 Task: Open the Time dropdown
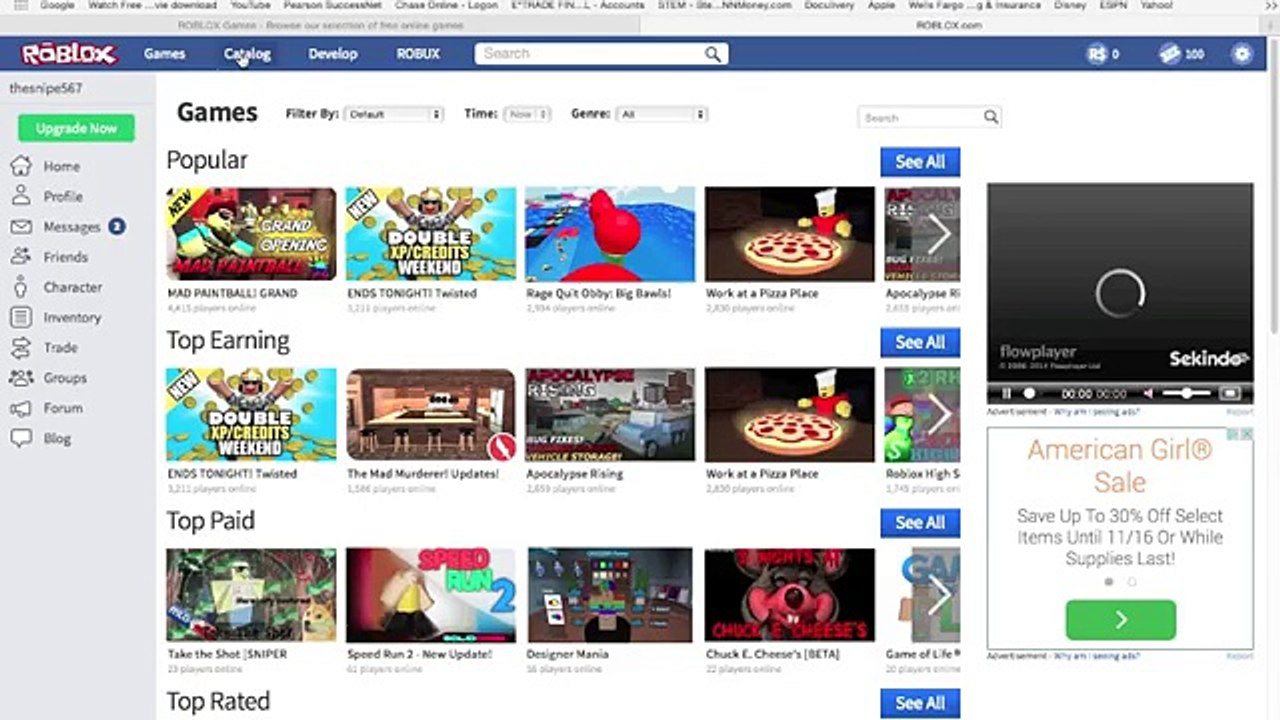(527, 114)
